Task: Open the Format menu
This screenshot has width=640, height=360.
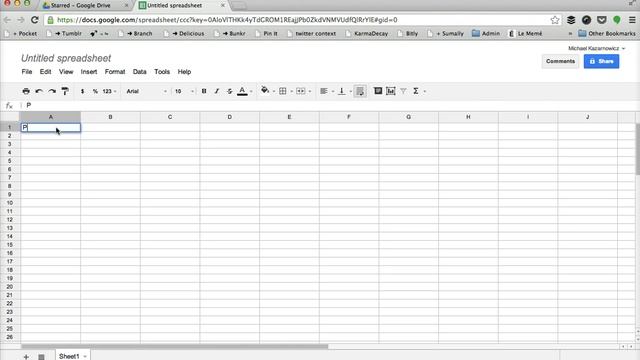Action: pyautogui.click(x=115, y=72)
